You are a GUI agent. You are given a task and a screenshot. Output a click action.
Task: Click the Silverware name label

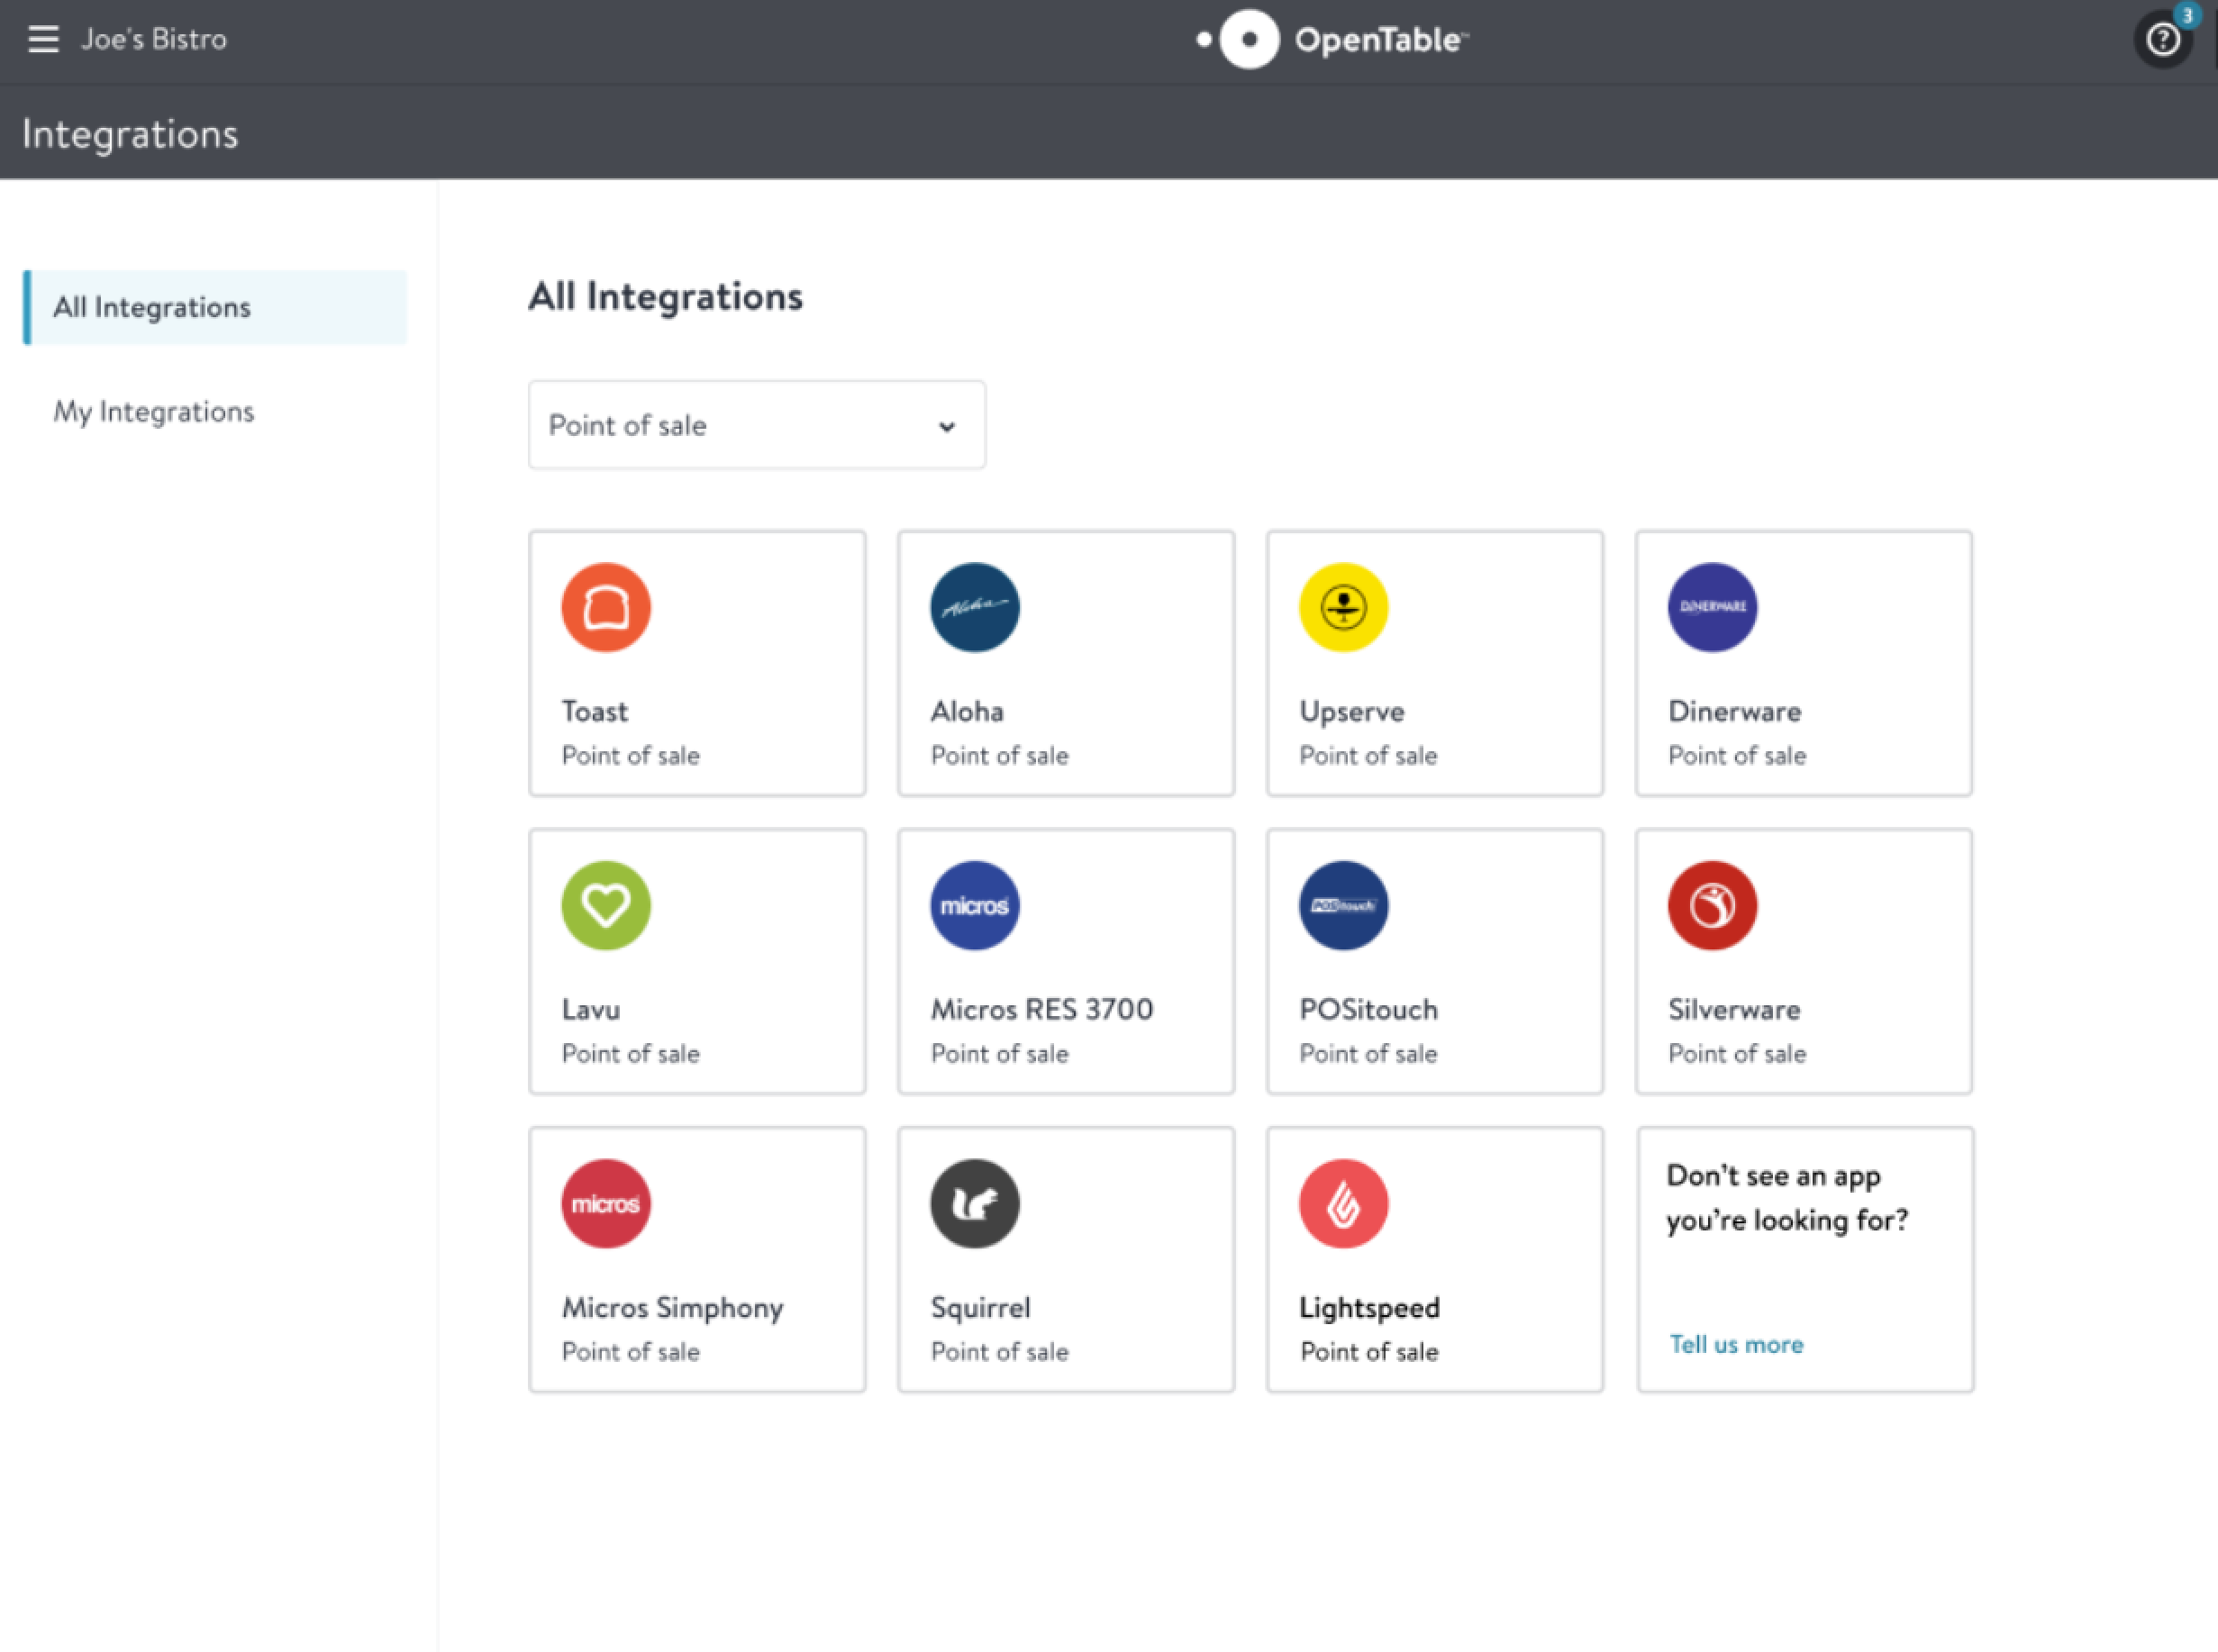pyautogui.click(x=1734, y=1009)
